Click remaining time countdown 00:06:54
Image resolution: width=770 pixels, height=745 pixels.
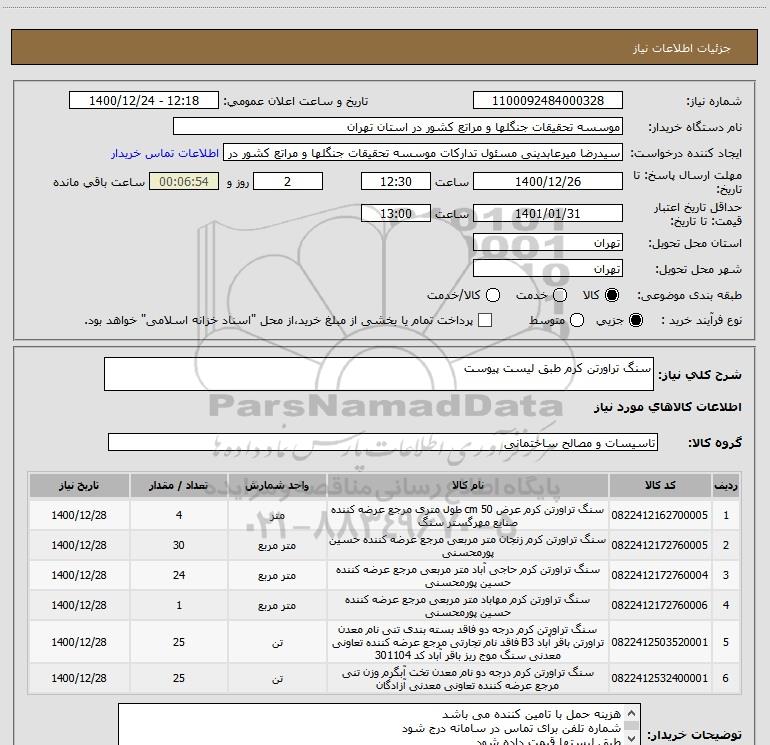click(184, 182)
